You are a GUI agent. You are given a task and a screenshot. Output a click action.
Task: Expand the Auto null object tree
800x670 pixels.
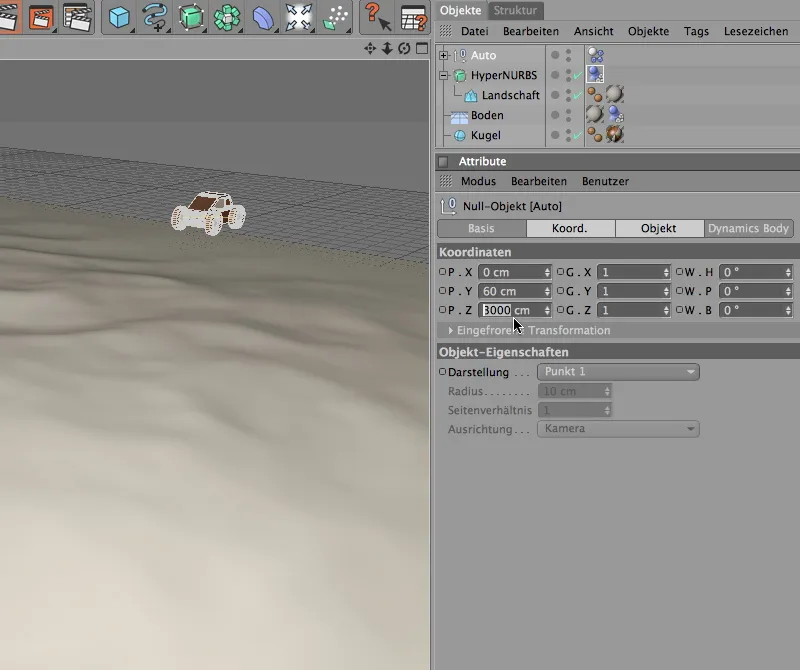[443, 55]
